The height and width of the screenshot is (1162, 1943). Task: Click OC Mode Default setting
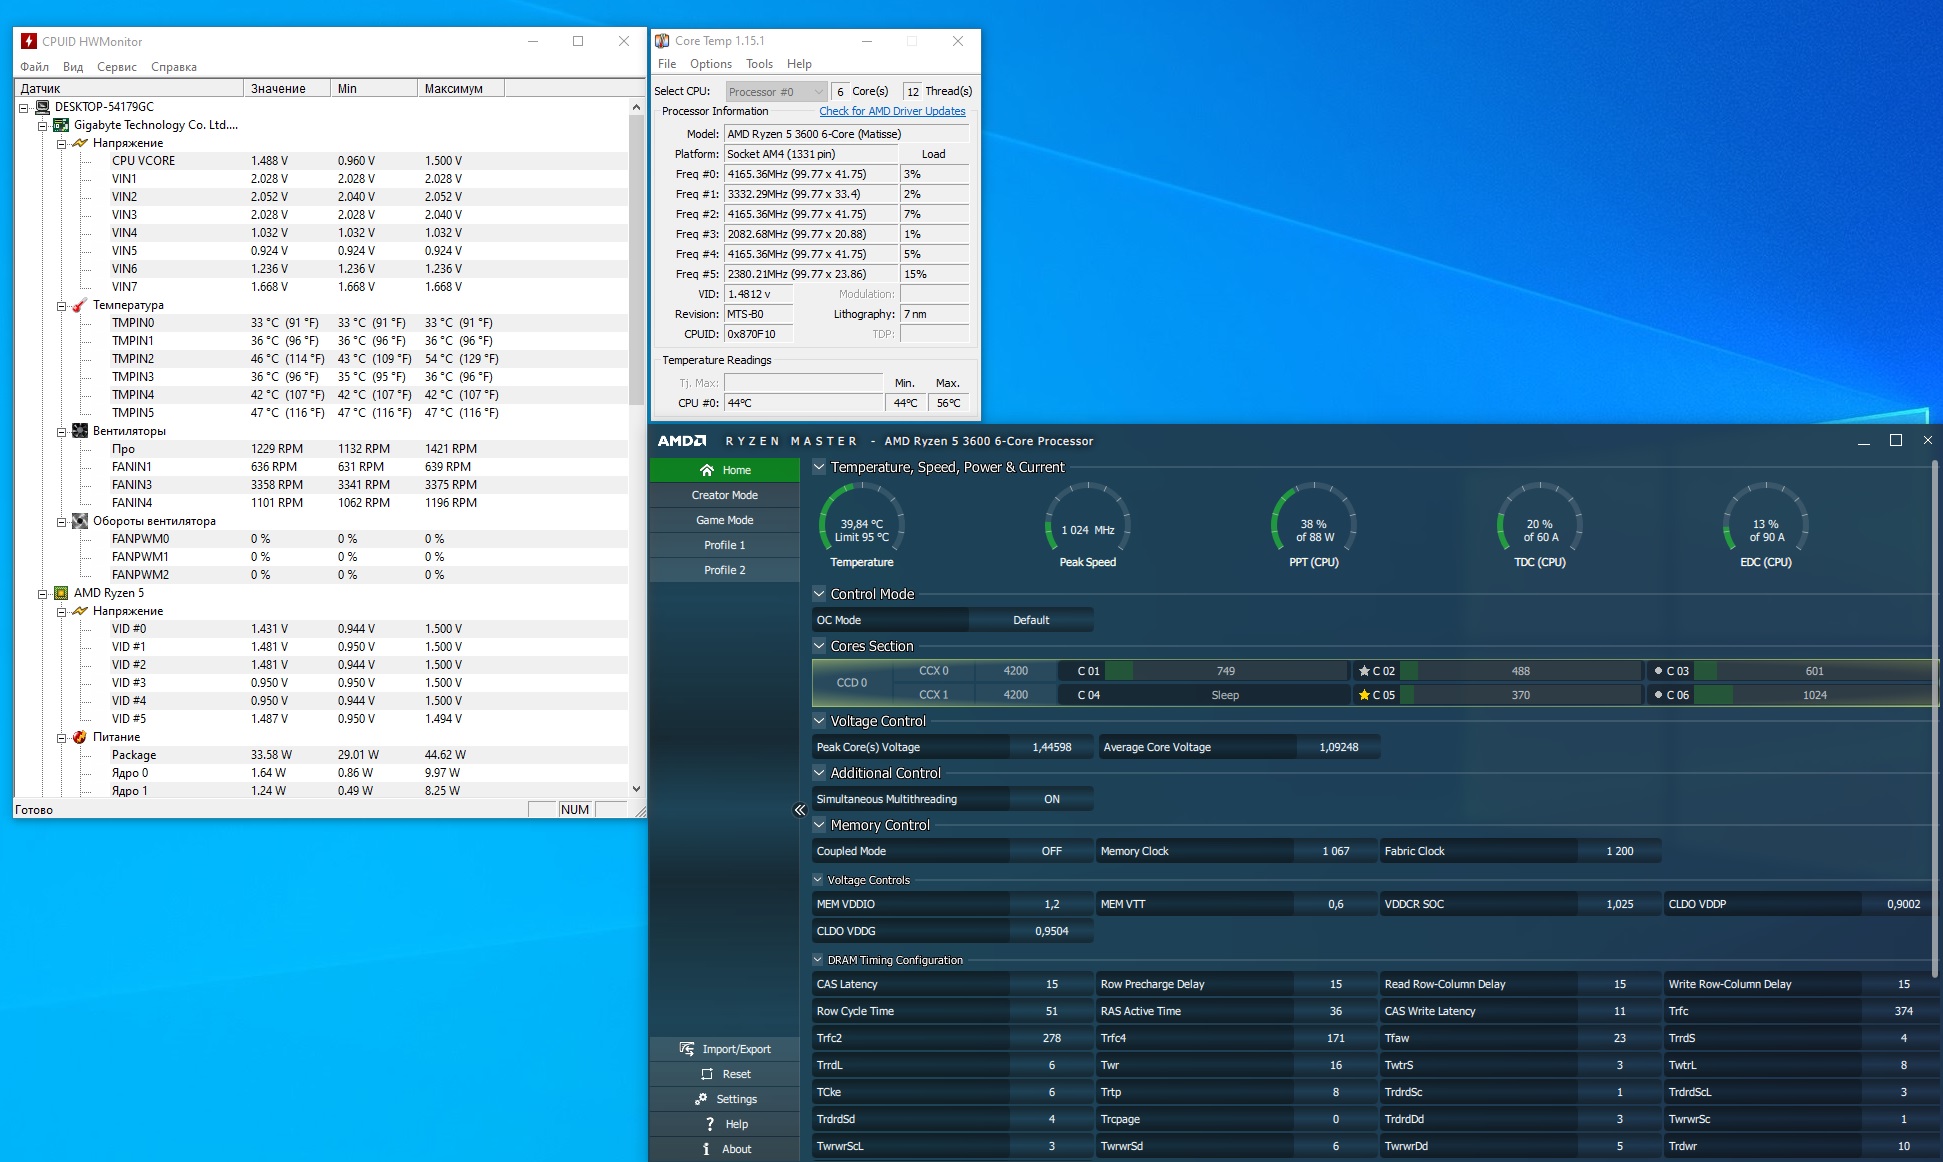1030,620
